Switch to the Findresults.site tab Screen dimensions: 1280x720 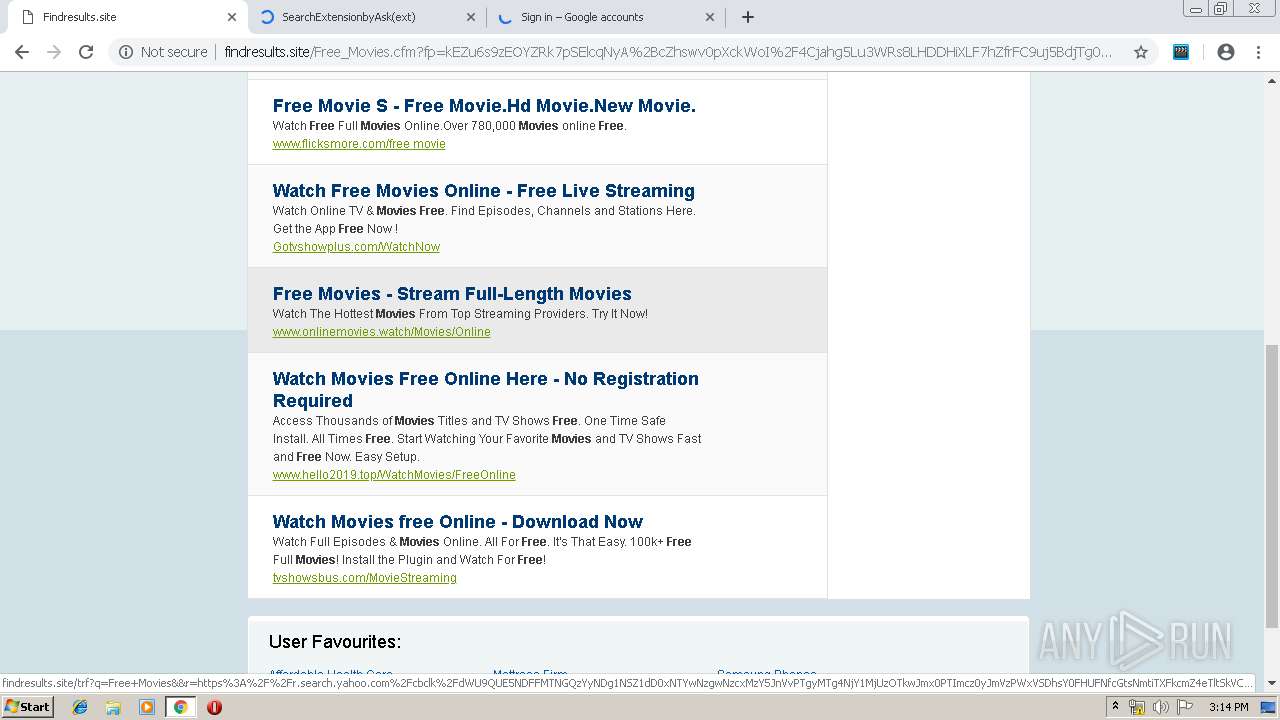click(125, 17)
